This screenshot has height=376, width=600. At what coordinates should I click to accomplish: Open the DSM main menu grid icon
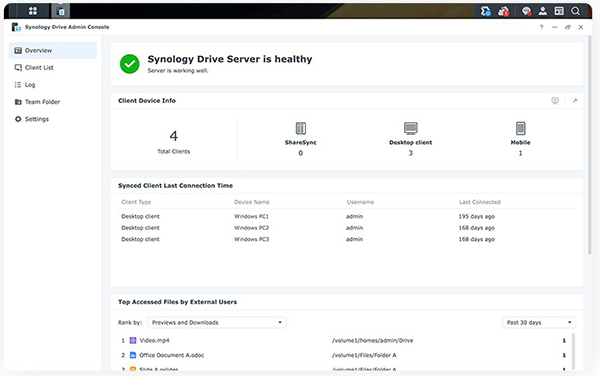[33, 11]
